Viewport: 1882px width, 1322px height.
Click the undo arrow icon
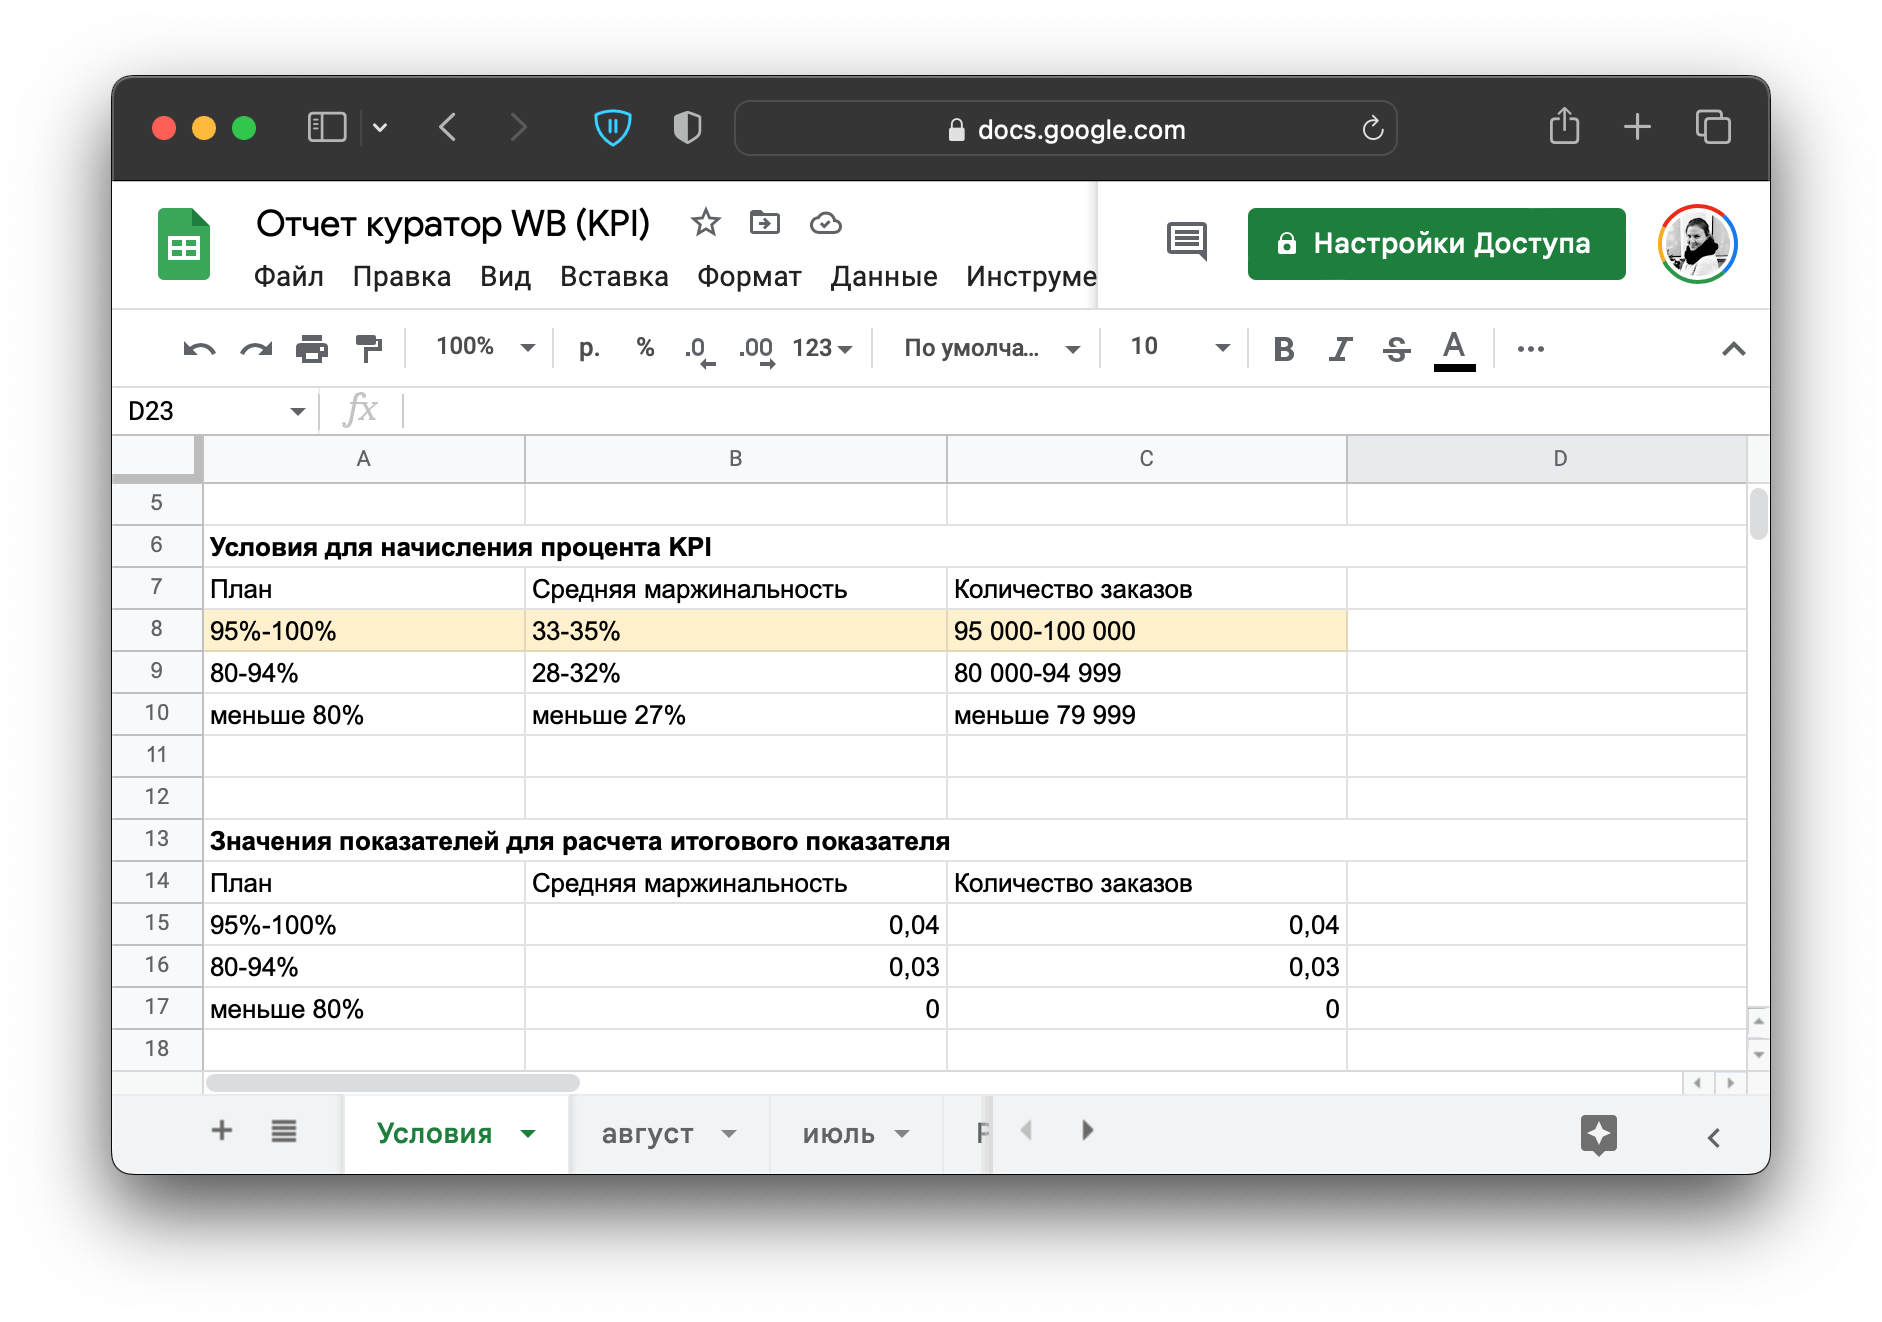[199, 349]
